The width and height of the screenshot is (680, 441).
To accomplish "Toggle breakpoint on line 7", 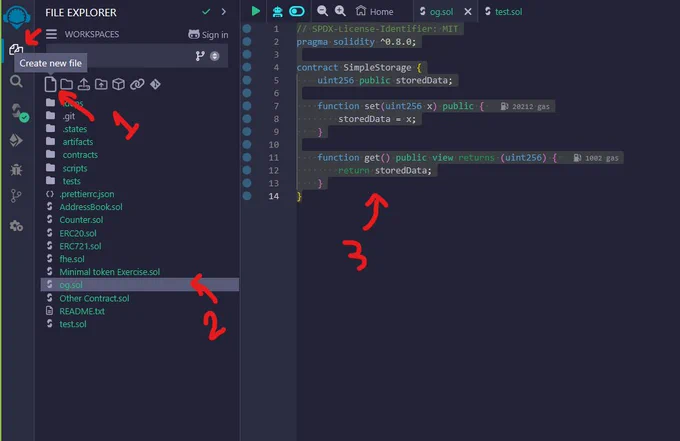I will click(247, 106).
